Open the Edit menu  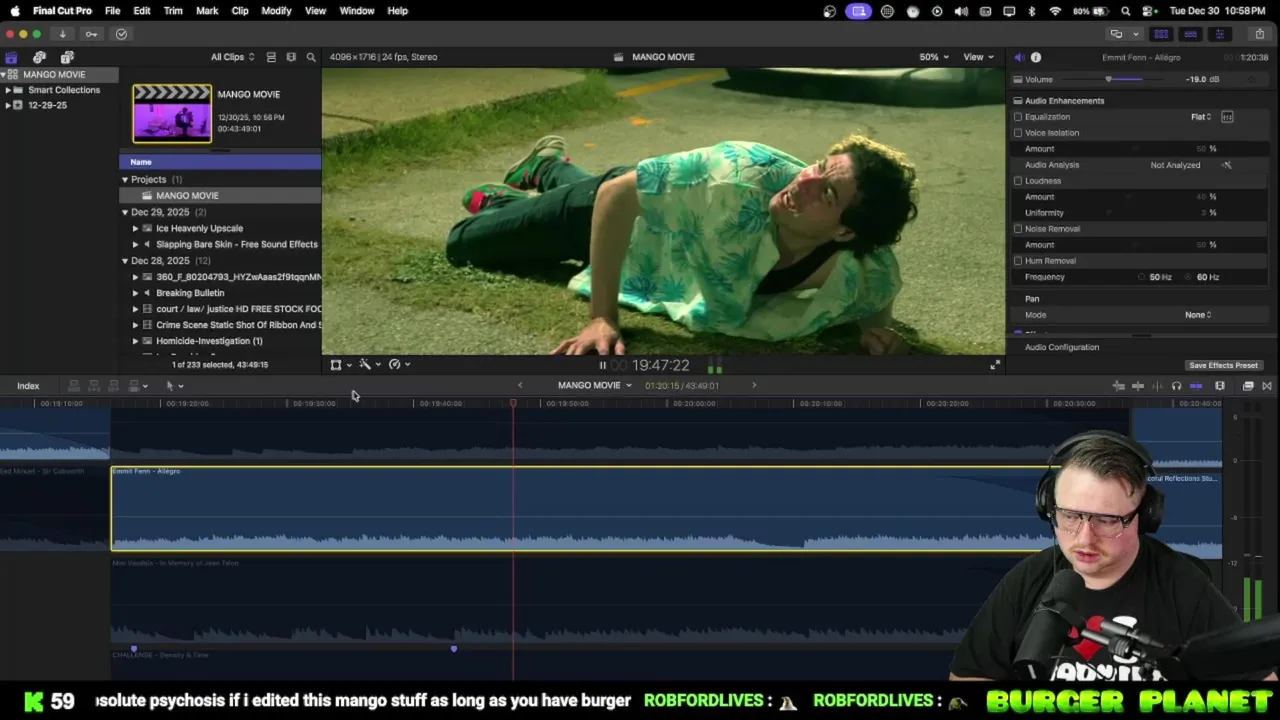pos(142,11)
